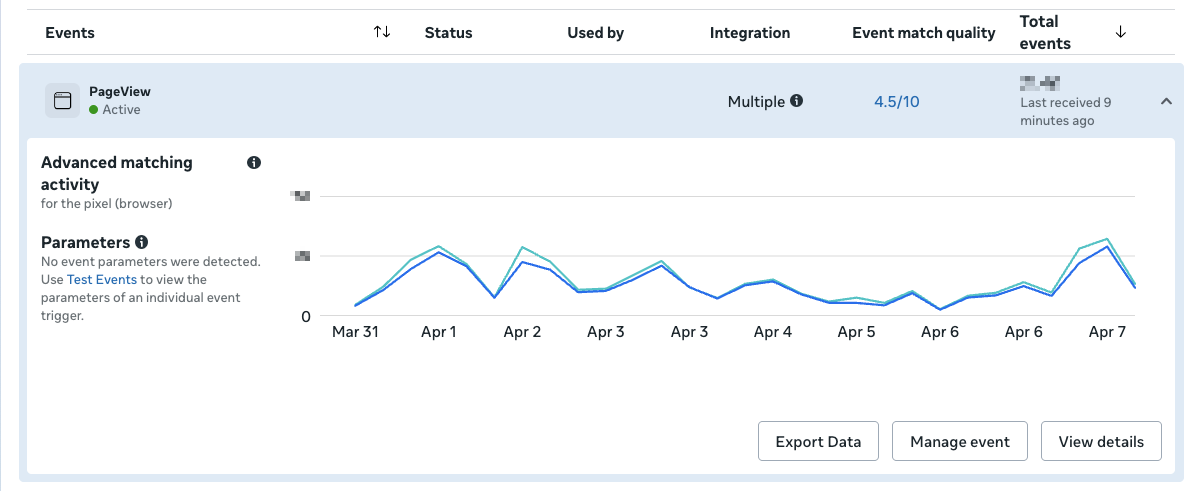The image size is (1194, 491).
Task: Collapse the PageView row with the chevron
Action: pyautogui.click(x=1166, y=101)
